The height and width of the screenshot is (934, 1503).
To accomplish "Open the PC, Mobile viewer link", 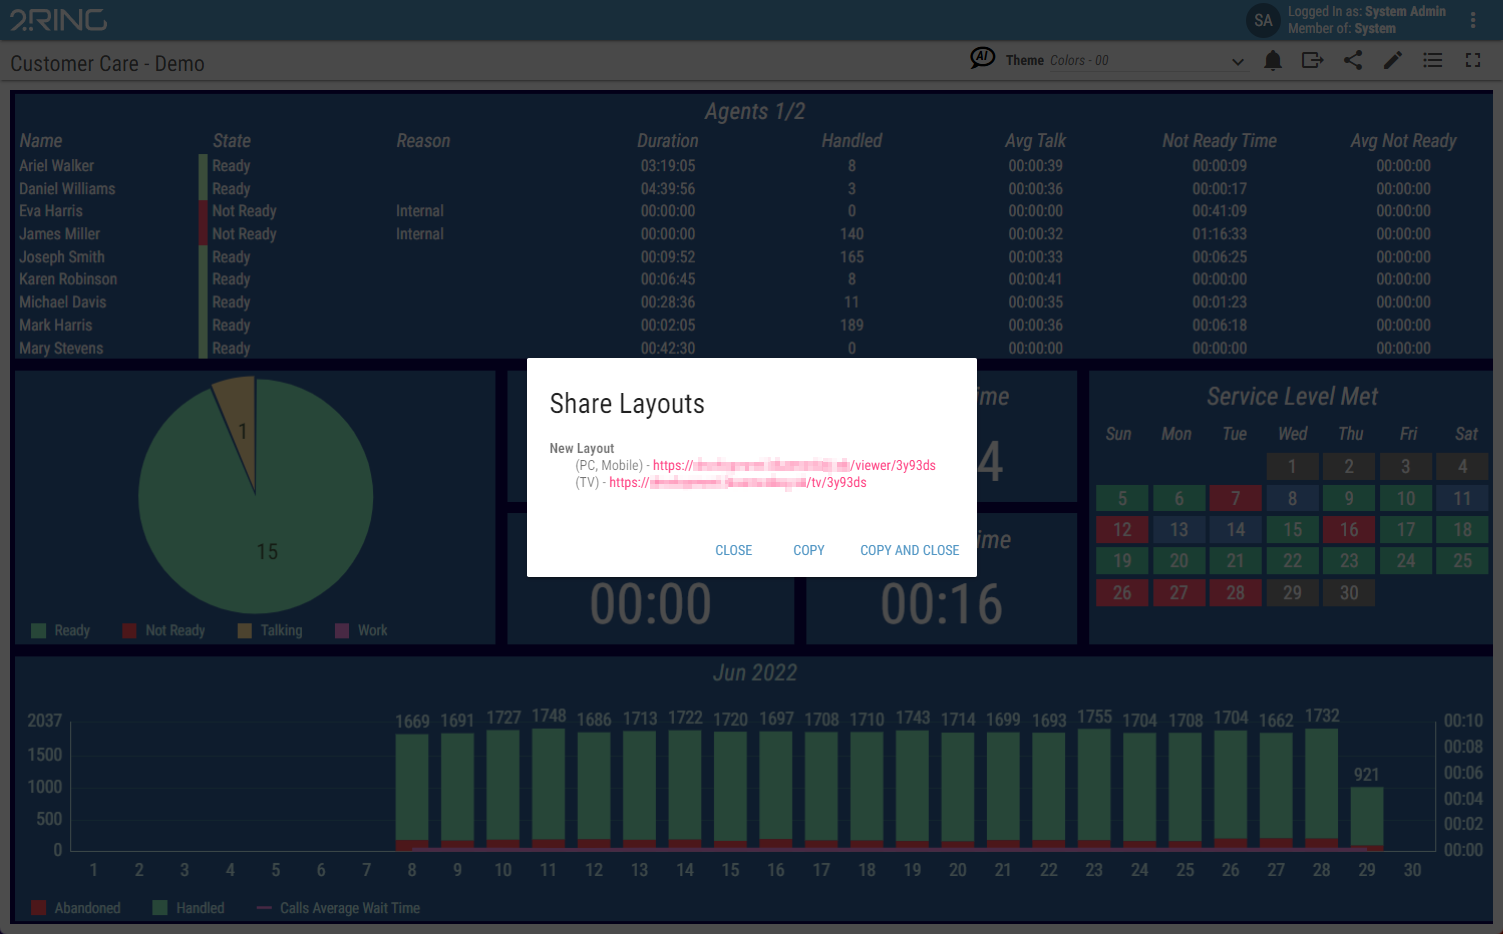I will tap(794, 465).
